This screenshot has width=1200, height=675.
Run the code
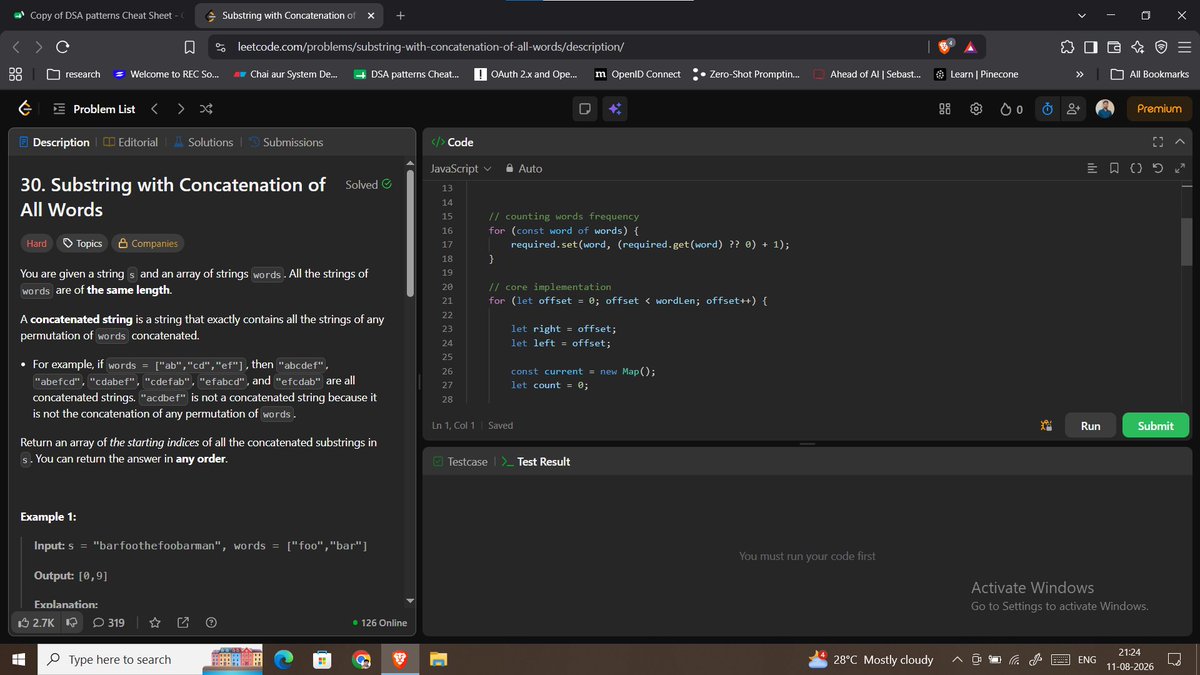pos(1090,425)
